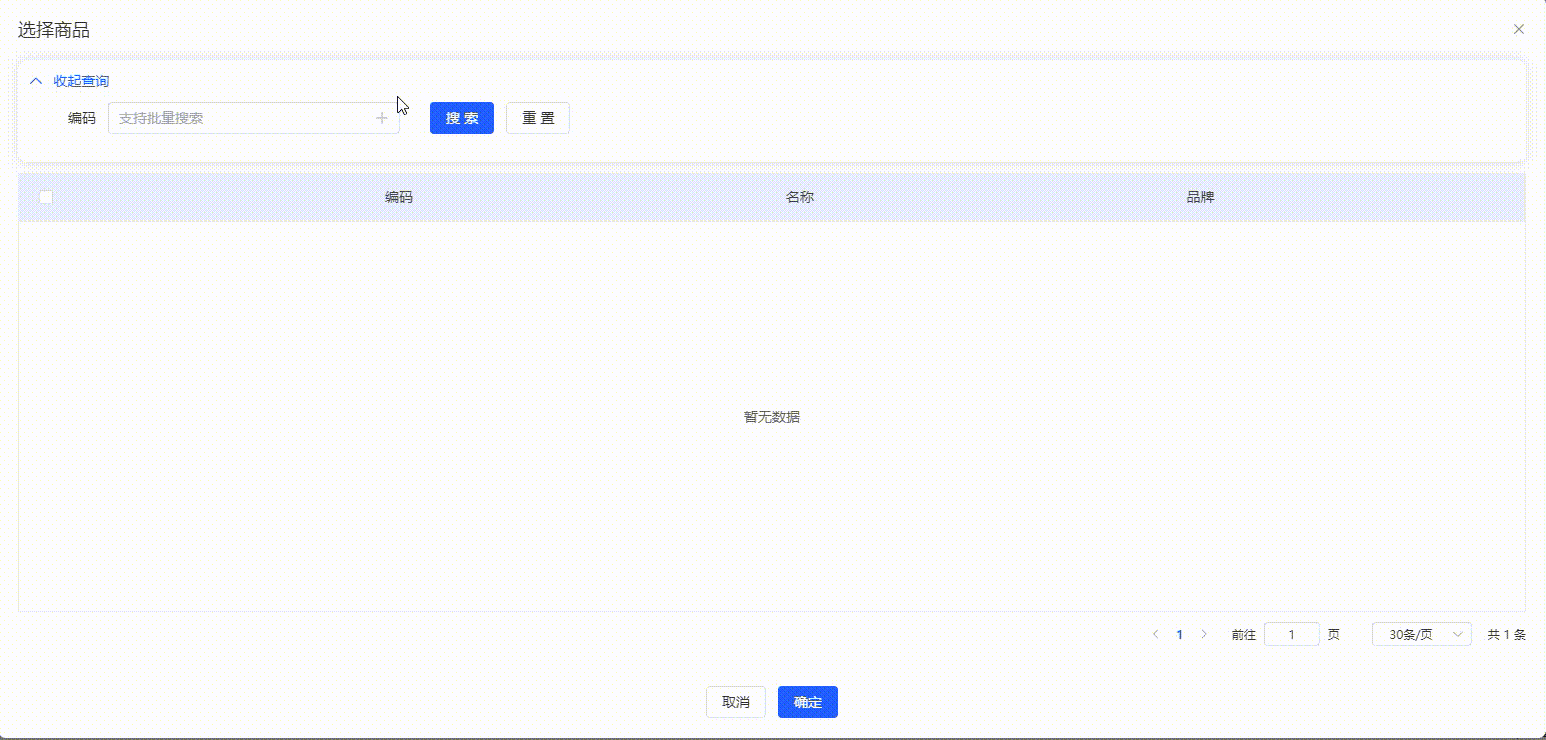Click the 编码 batch search input field

[240, 117]
